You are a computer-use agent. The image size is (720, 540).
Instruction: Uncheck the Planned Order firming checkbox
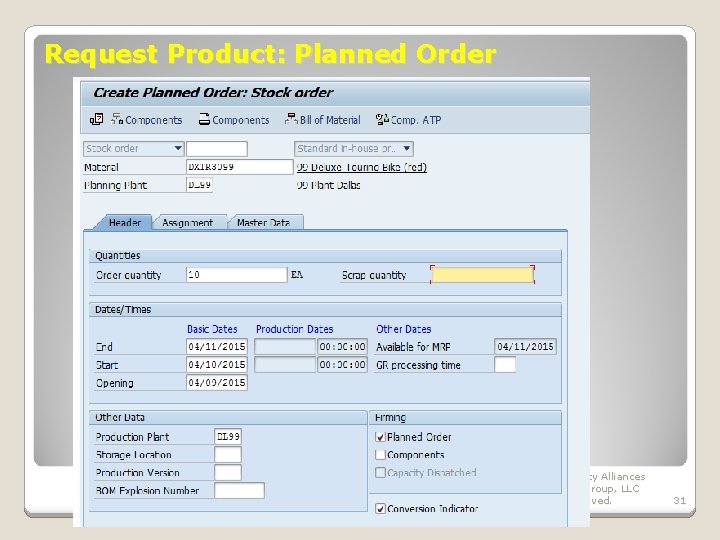click(380, 437)
